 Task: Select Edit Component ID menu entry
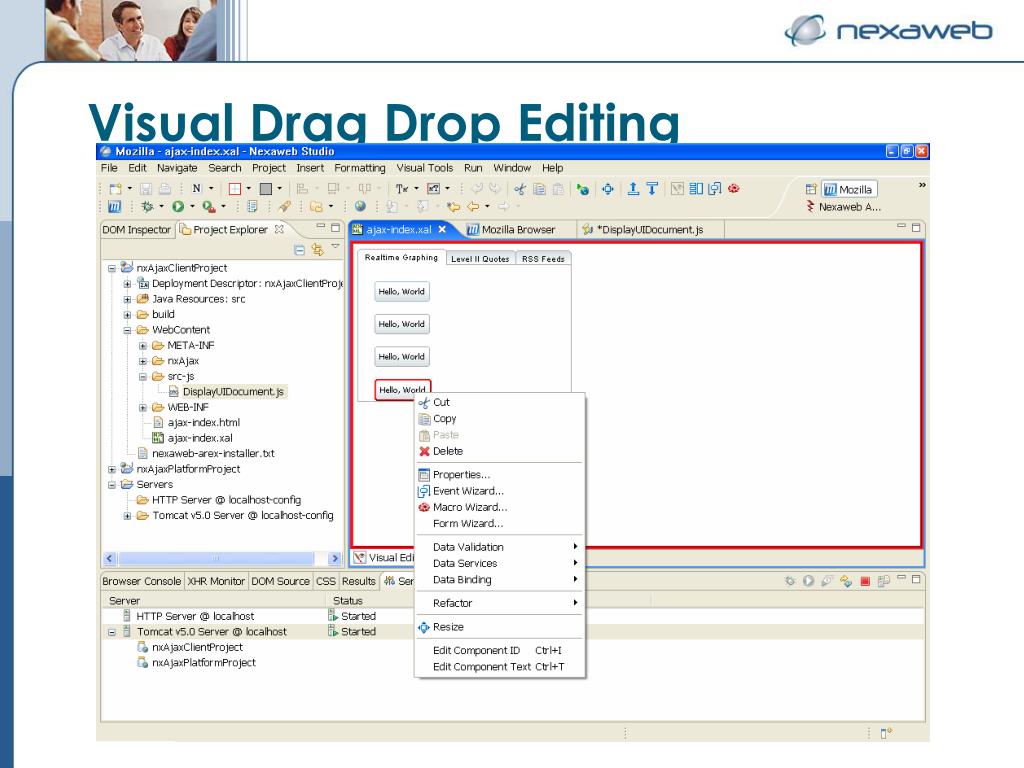500,650
